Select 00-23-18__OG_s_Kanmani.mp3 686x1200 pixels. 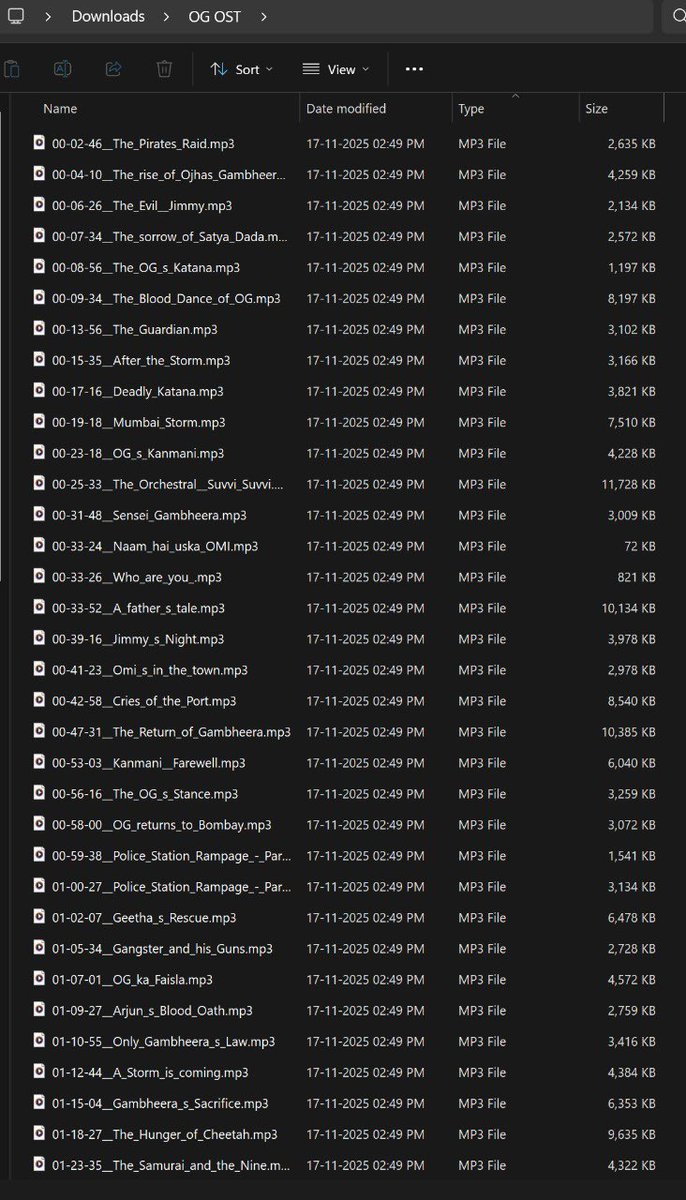point(138,453)
